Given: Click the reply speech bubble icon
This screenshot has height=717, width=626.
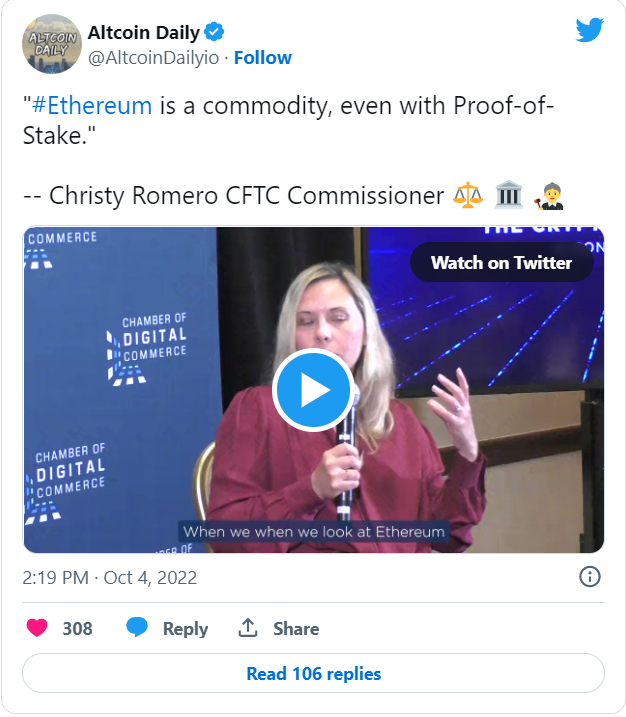Looking at the screenshot, I should click(137, 627).
